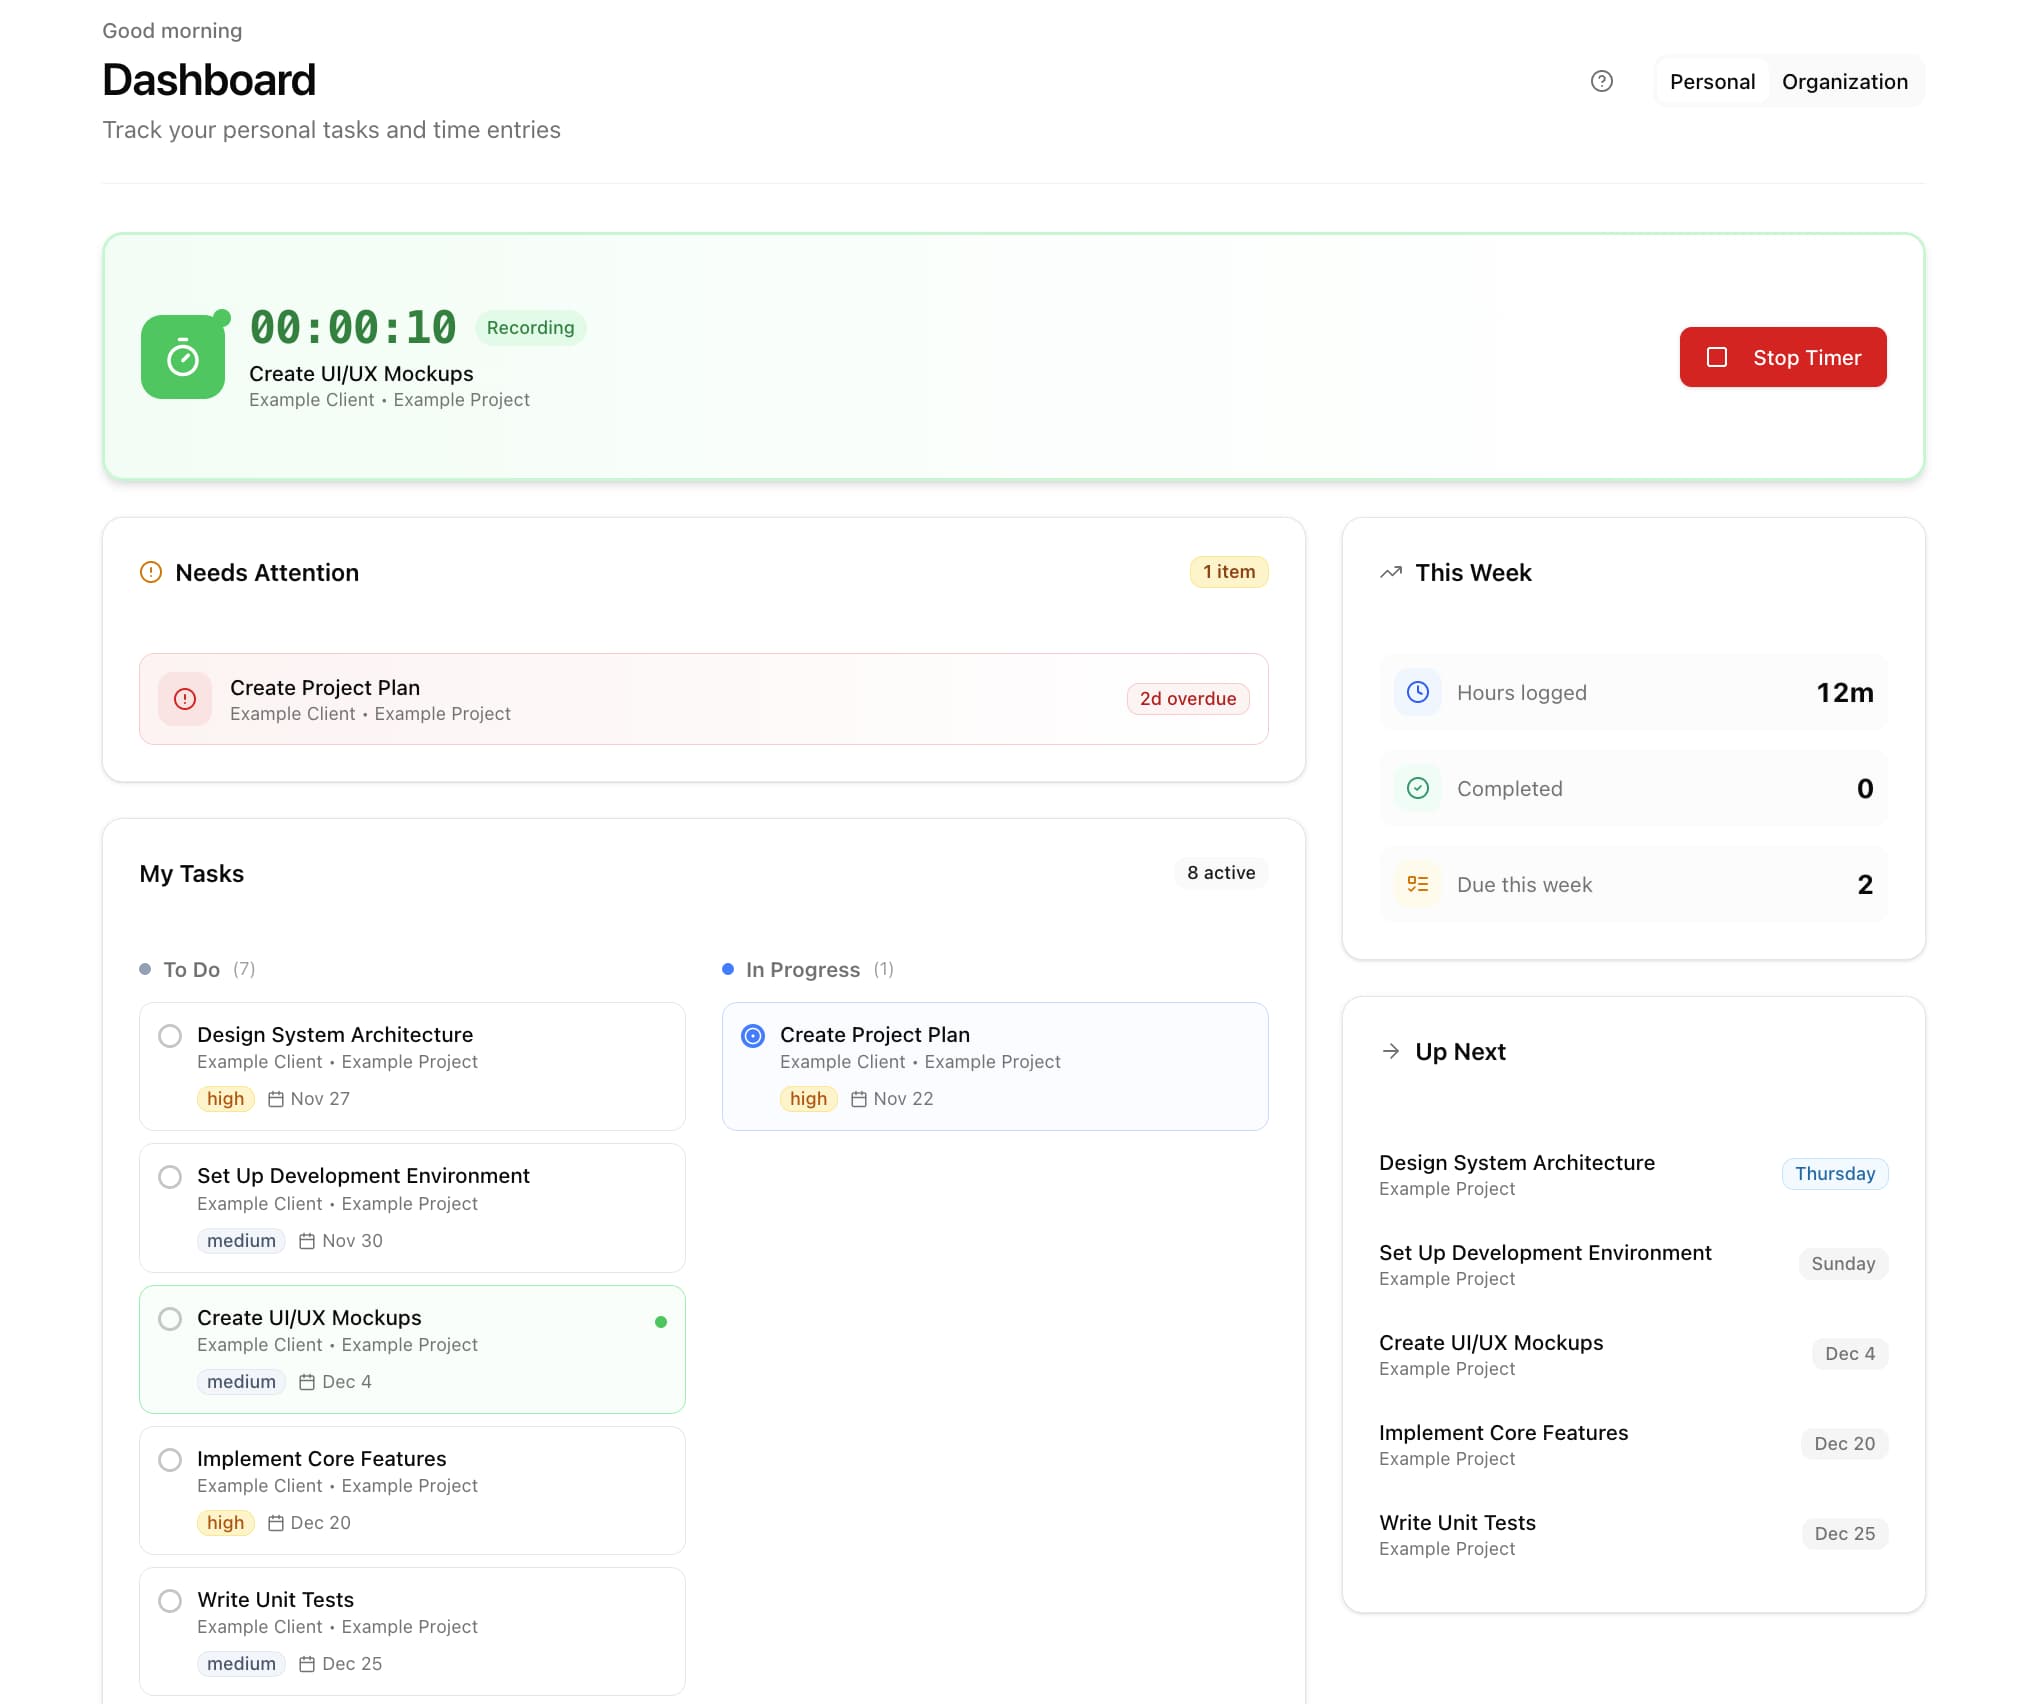Screen dimensions: 2030x1704
Task: Click the 2d overdue badge
Action: pos(1187,698)
